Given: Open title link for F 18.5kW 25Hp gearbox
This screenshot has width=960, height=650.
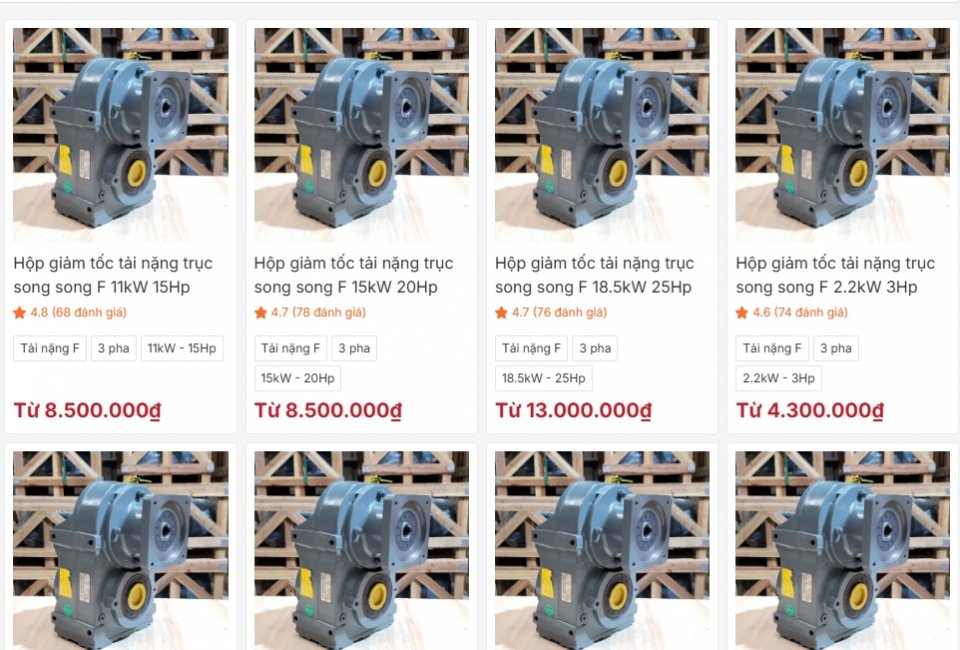Looking at the screenshot, I should [x=594, y=275].
